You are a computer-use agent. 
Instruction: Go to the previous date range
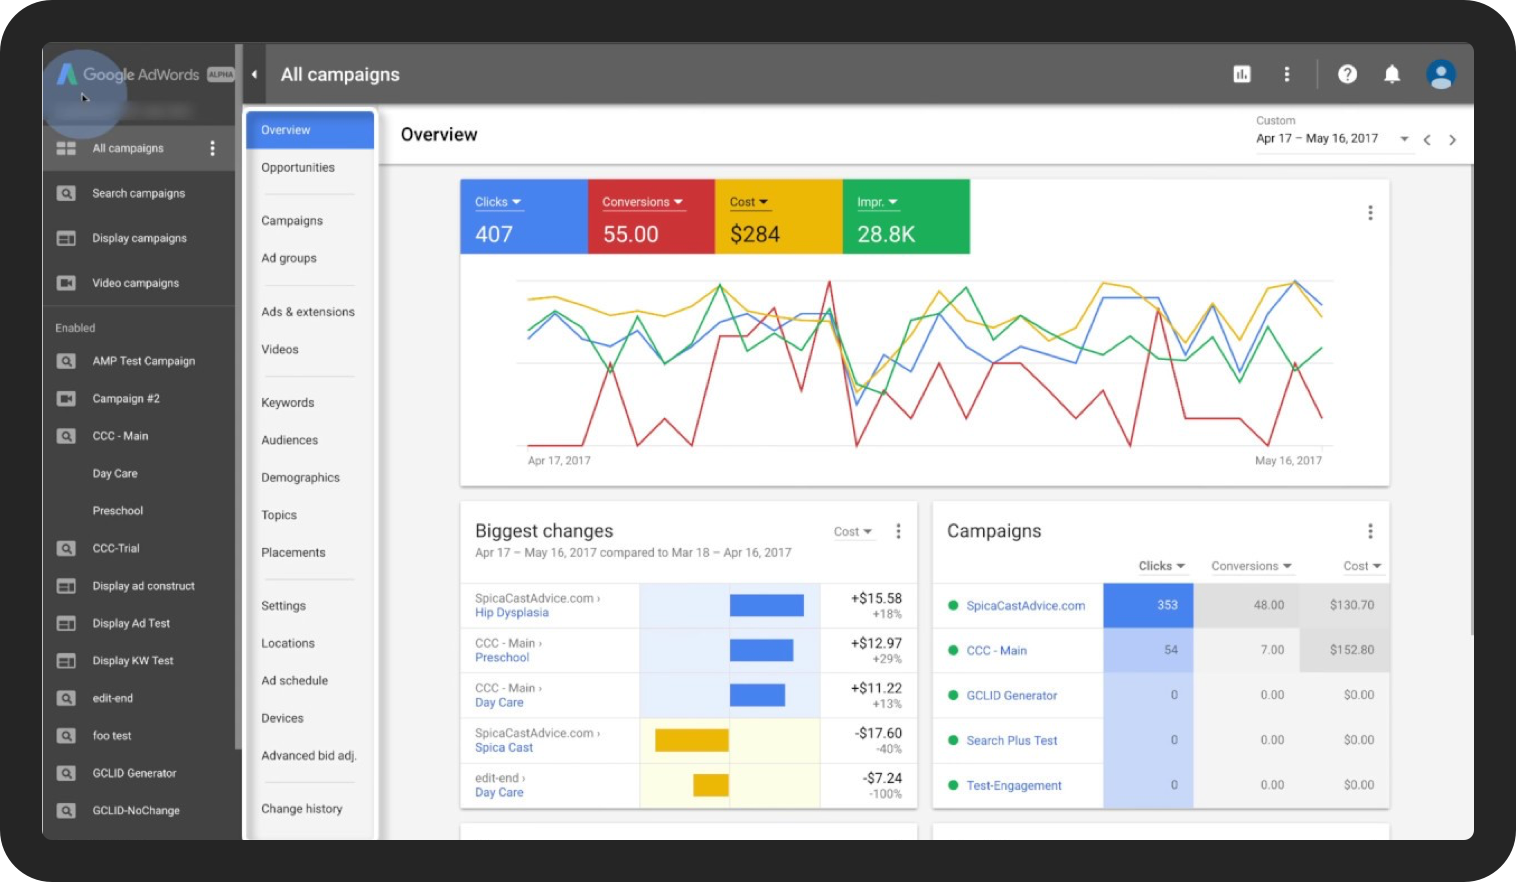(1427, 140)
